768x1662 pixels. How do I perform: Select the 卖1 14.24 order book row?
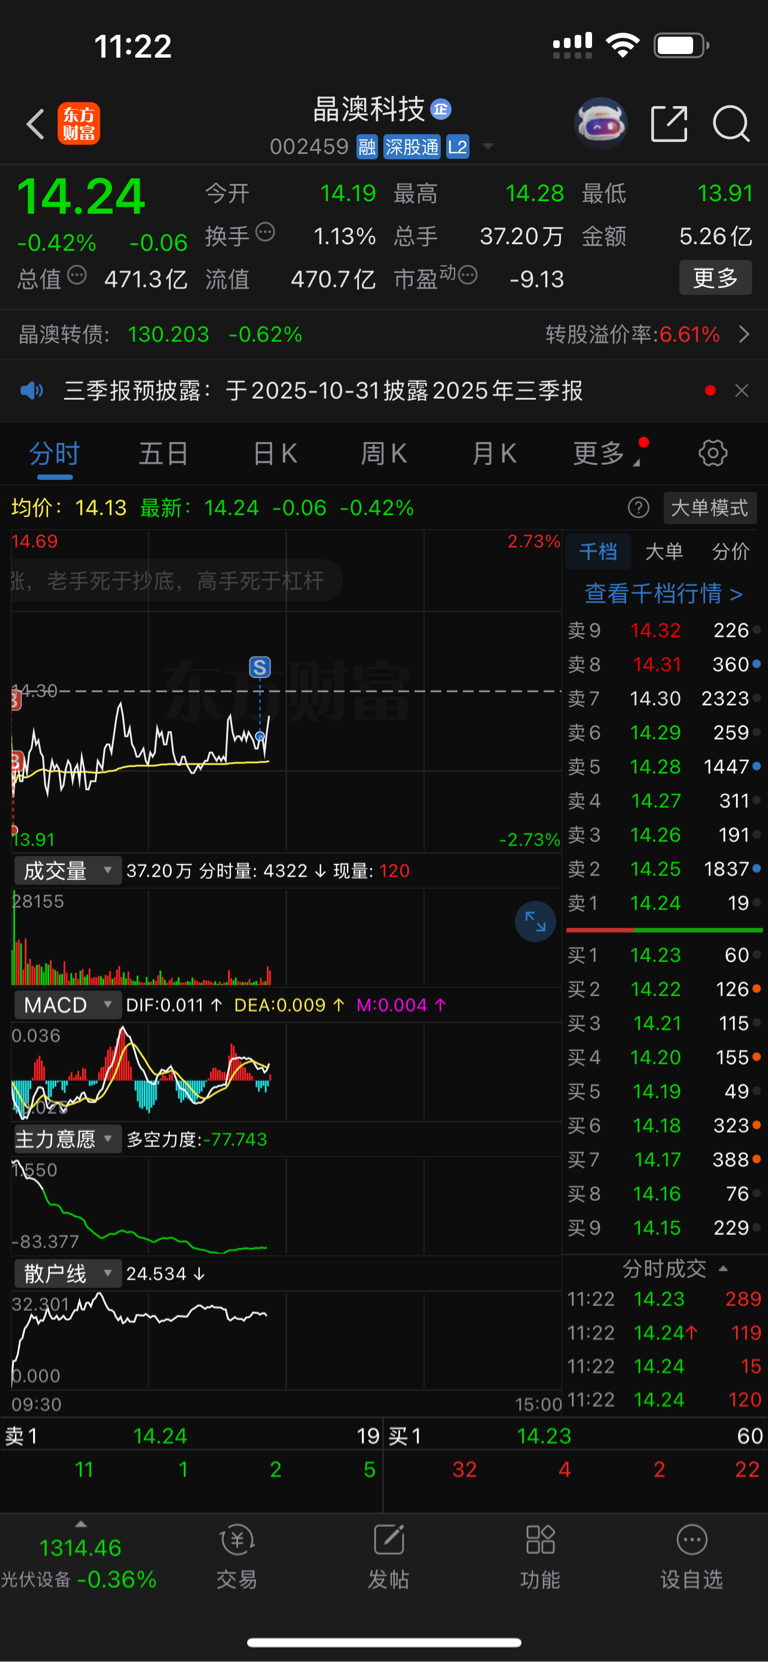(x=664, y=903)
